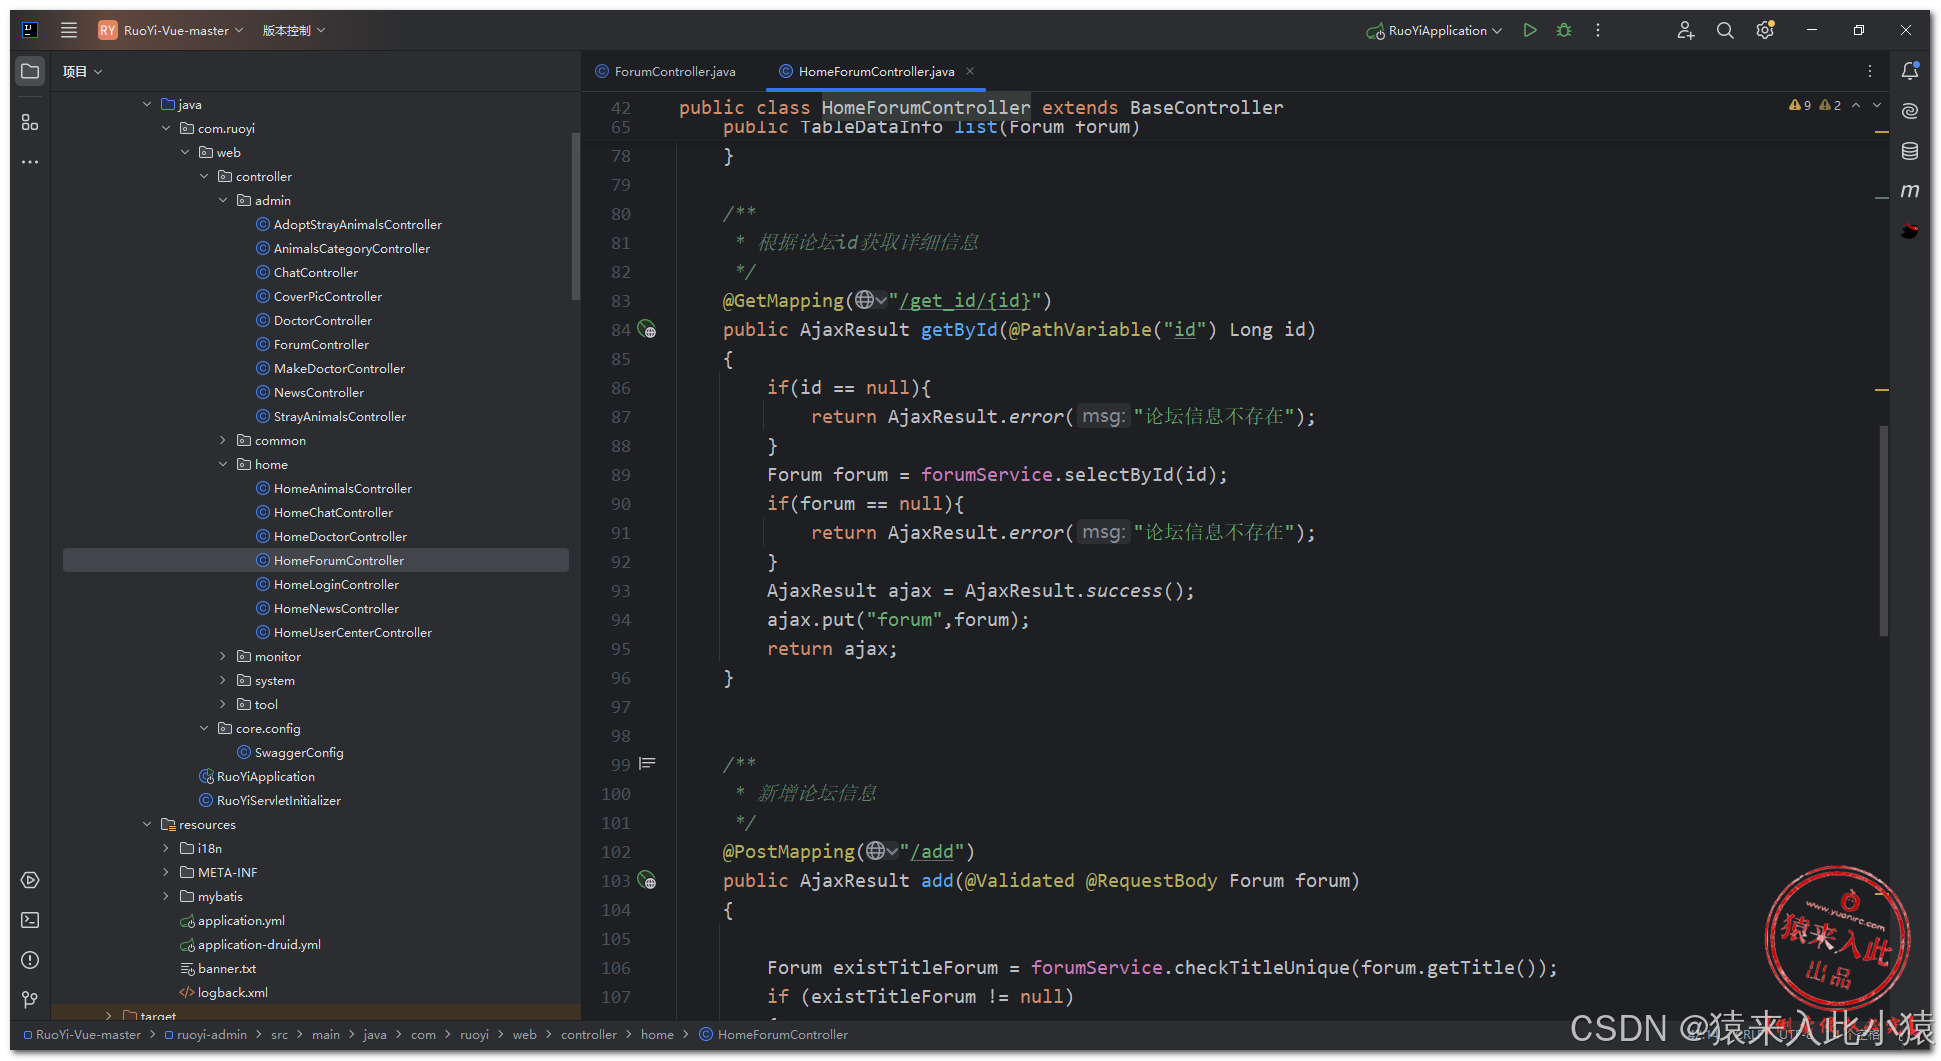Click gutter web icon on line 84
Image resolution: width=1941 pixels, height=1061 pixels.
[647, 329]
